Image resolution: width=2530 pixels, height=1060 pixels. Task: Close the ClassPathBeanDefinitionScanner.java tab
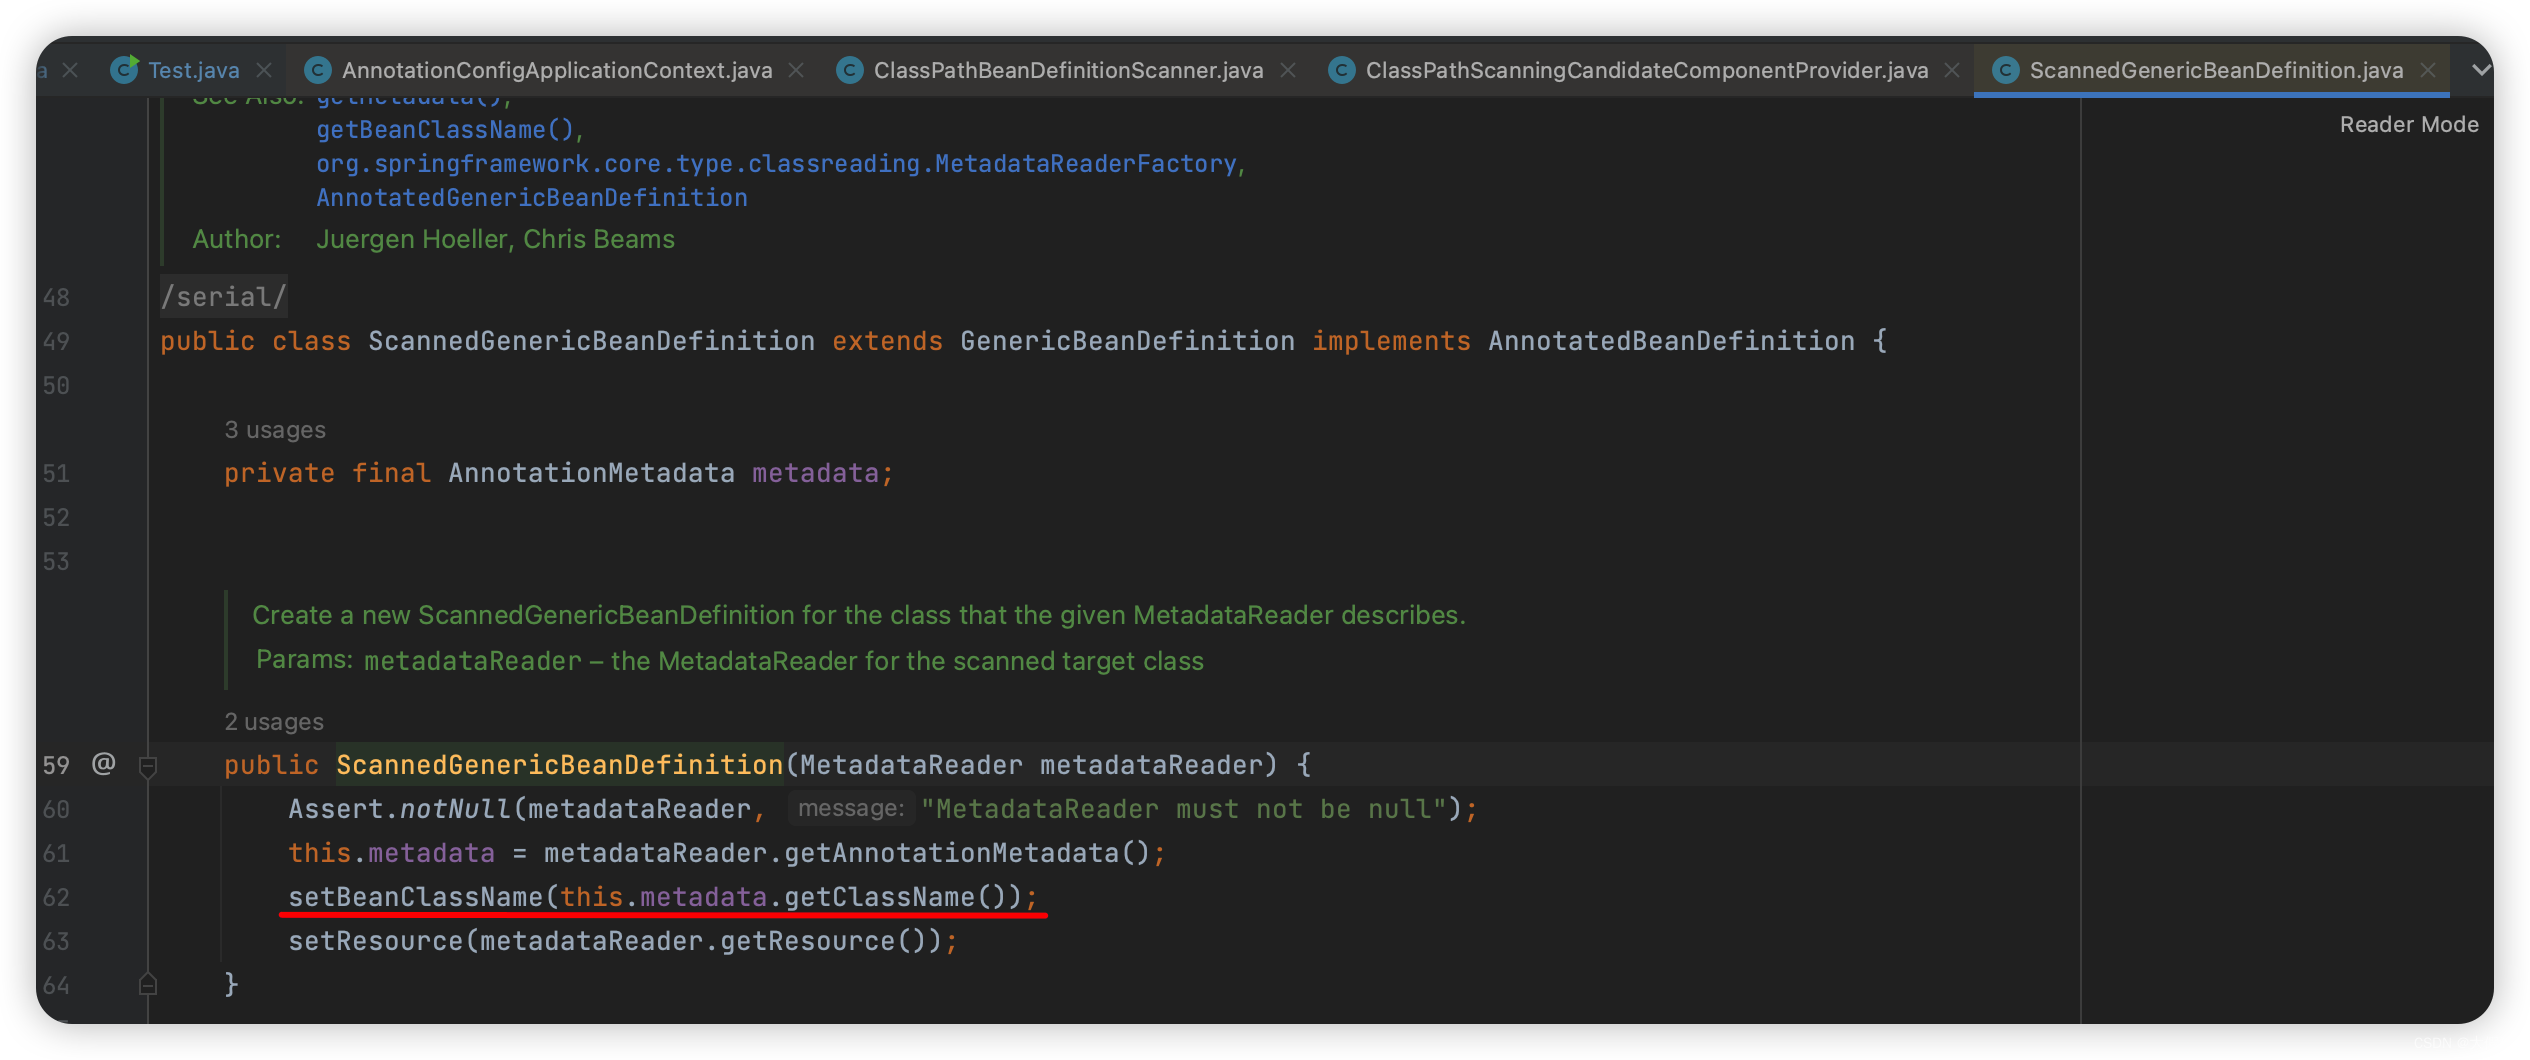[x=1288, y=70]
